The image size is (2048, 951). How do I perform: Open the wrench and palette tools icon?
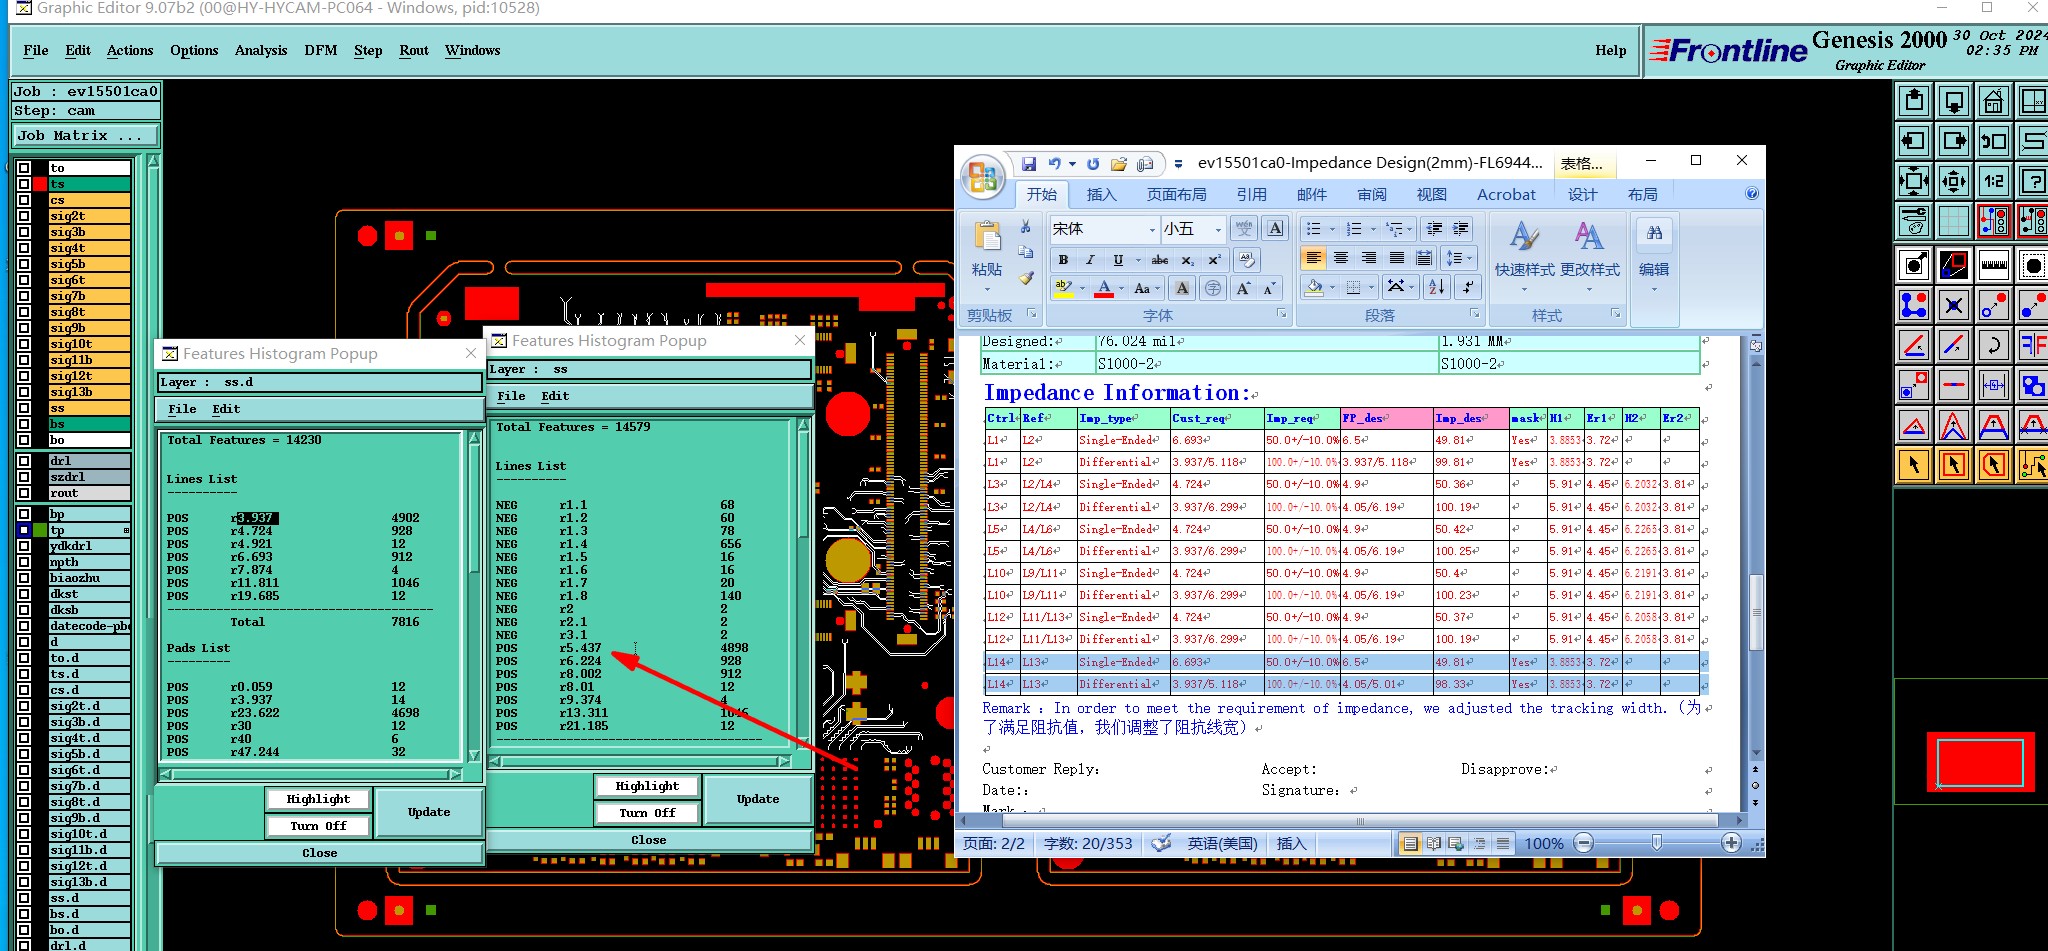1914,221
